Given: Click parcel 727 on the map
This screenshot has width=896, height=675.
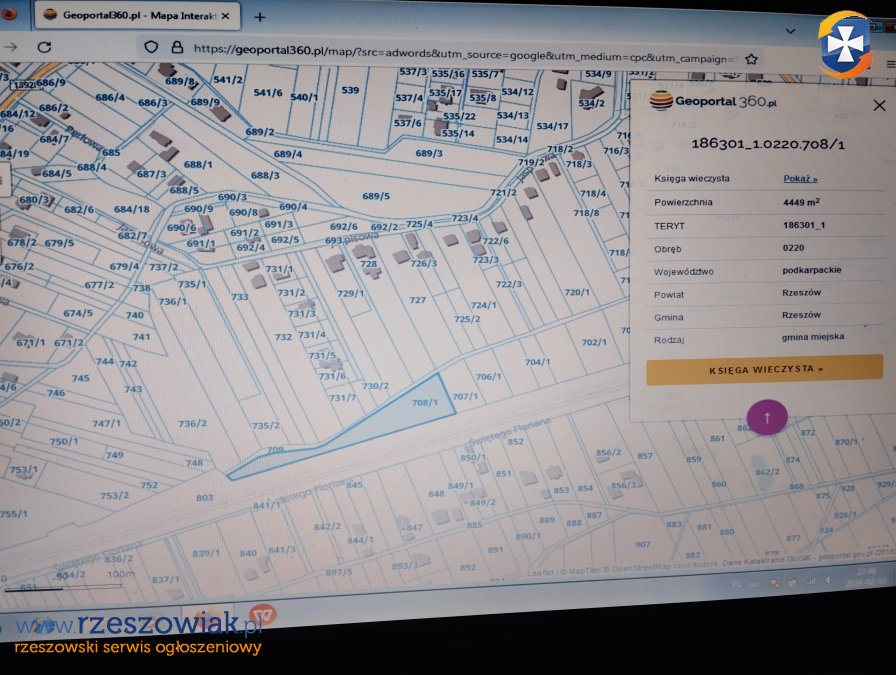Looking at the screenshot, I should tap(418, 300).
